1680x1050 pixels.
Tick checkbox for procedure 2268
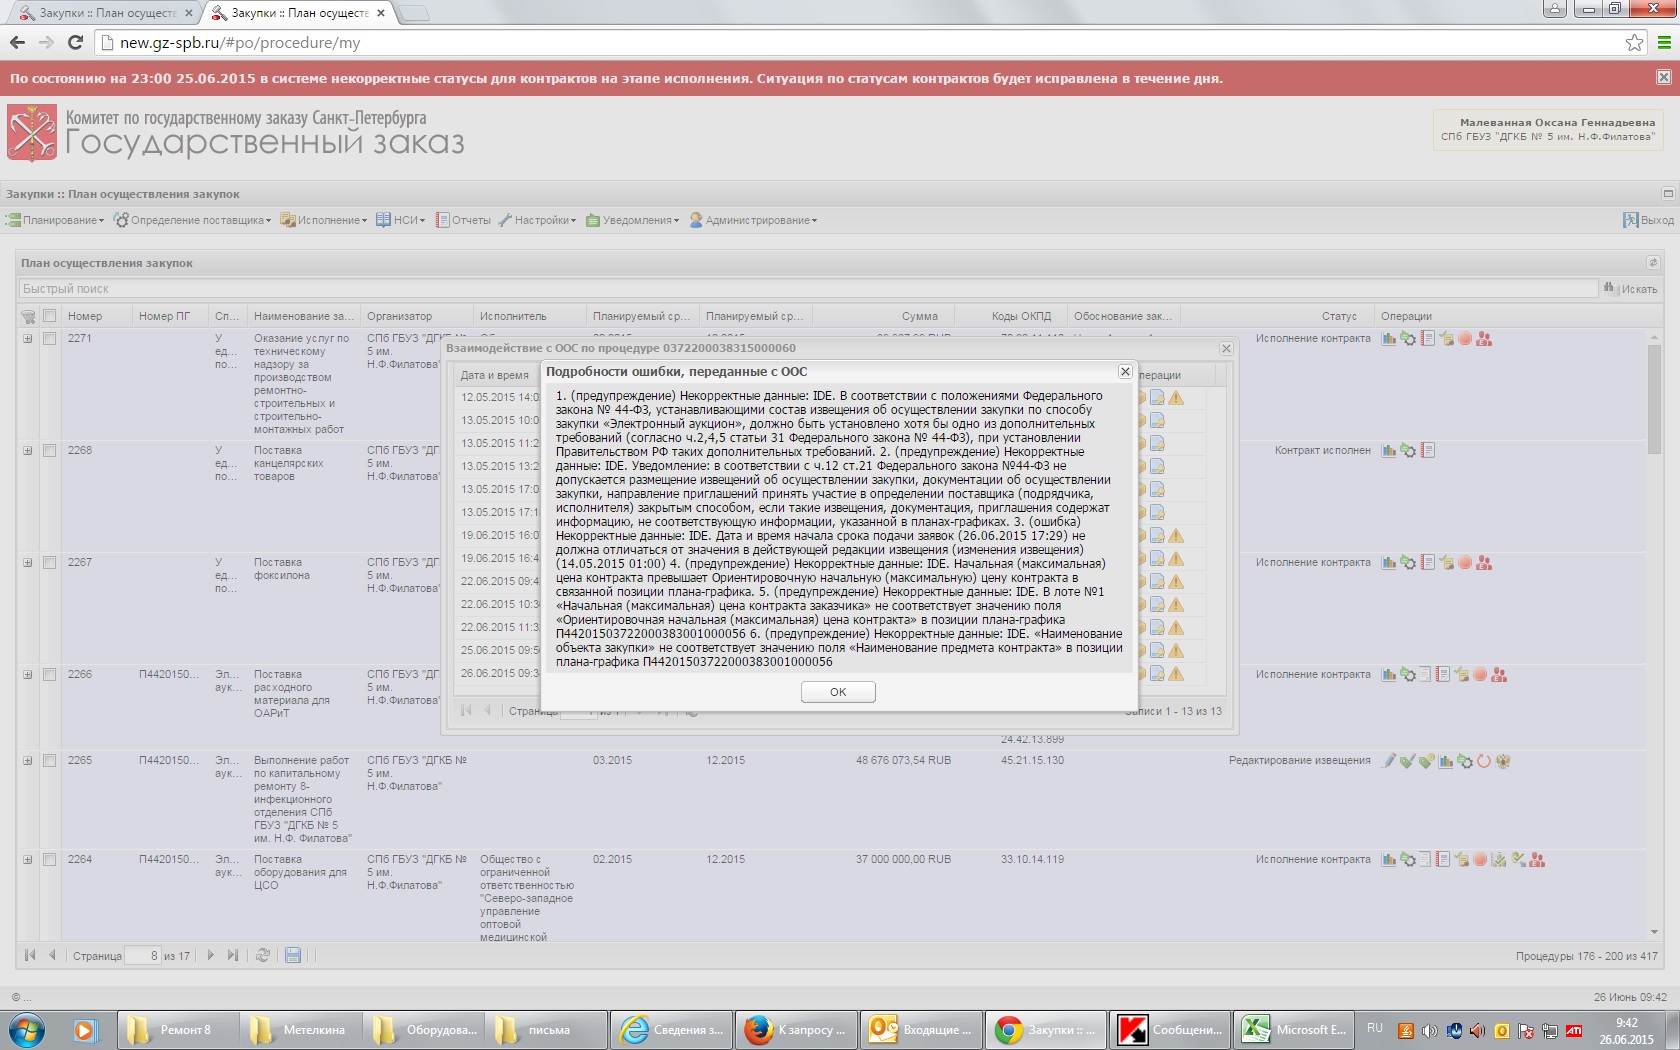(49, 451)
